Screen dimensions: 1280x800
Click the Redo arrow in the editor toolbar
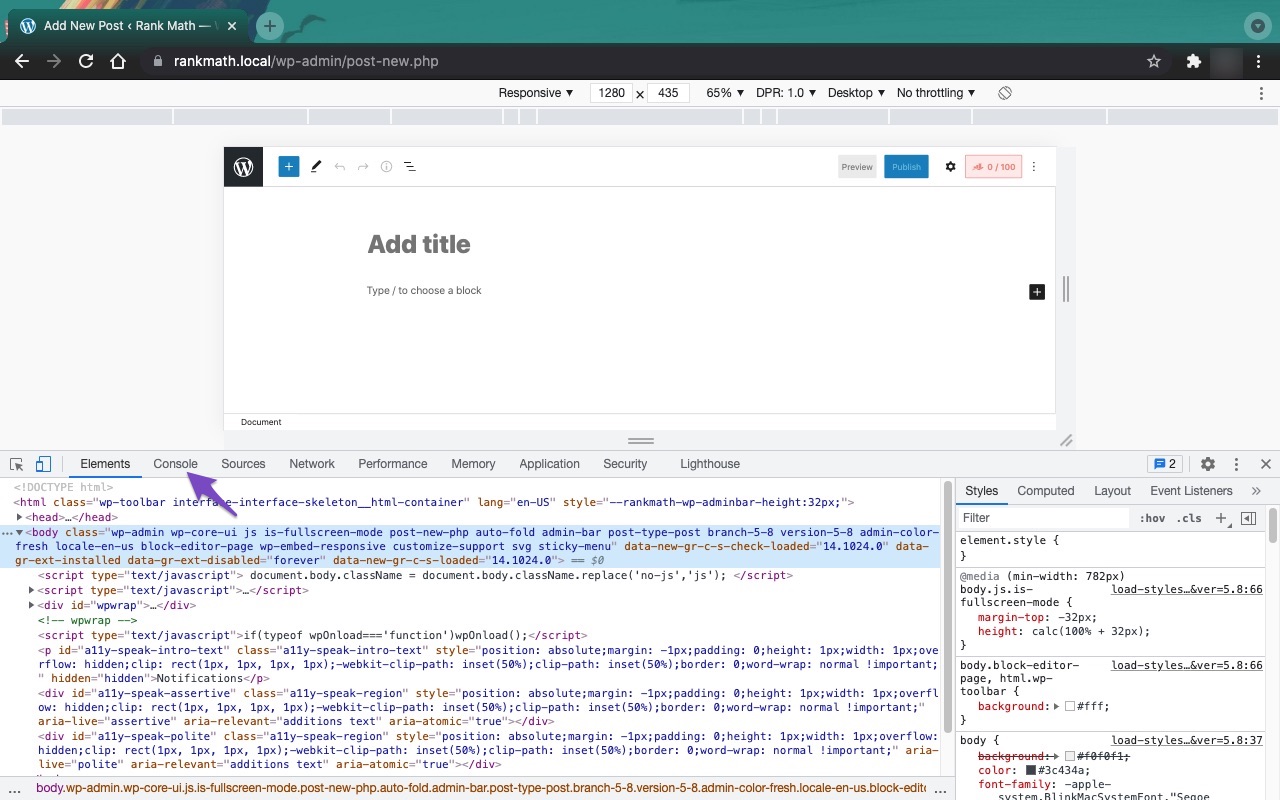coord(363,167)
